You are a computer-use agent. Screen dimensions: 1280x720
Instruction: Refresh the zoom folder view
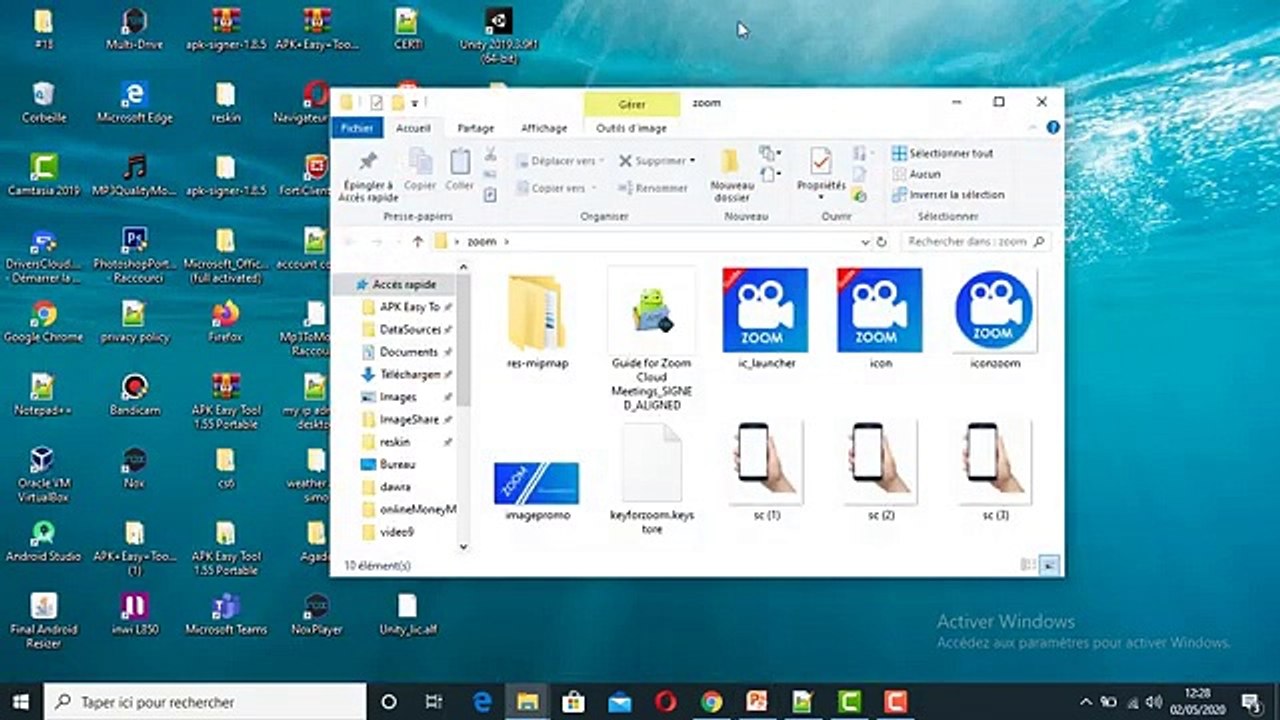pyautogui.click(x=881, y=242)
